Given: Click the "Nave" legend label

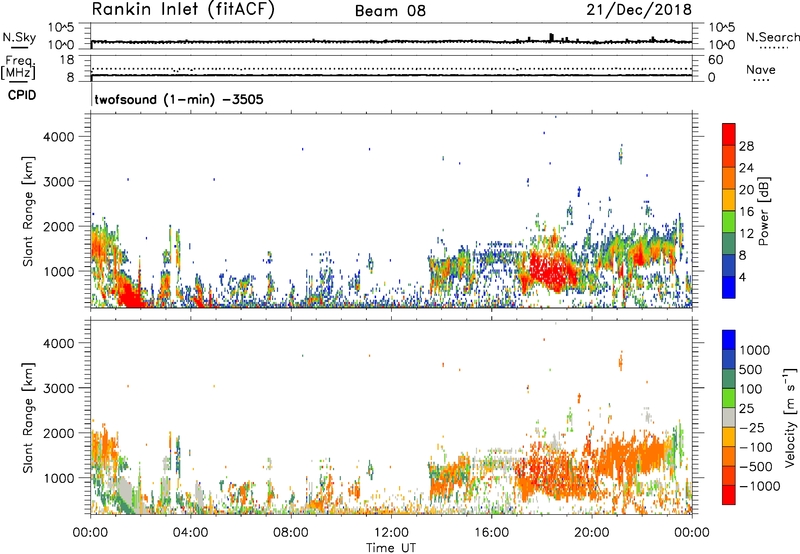Looking at the screenshot, I should point(761,70).
